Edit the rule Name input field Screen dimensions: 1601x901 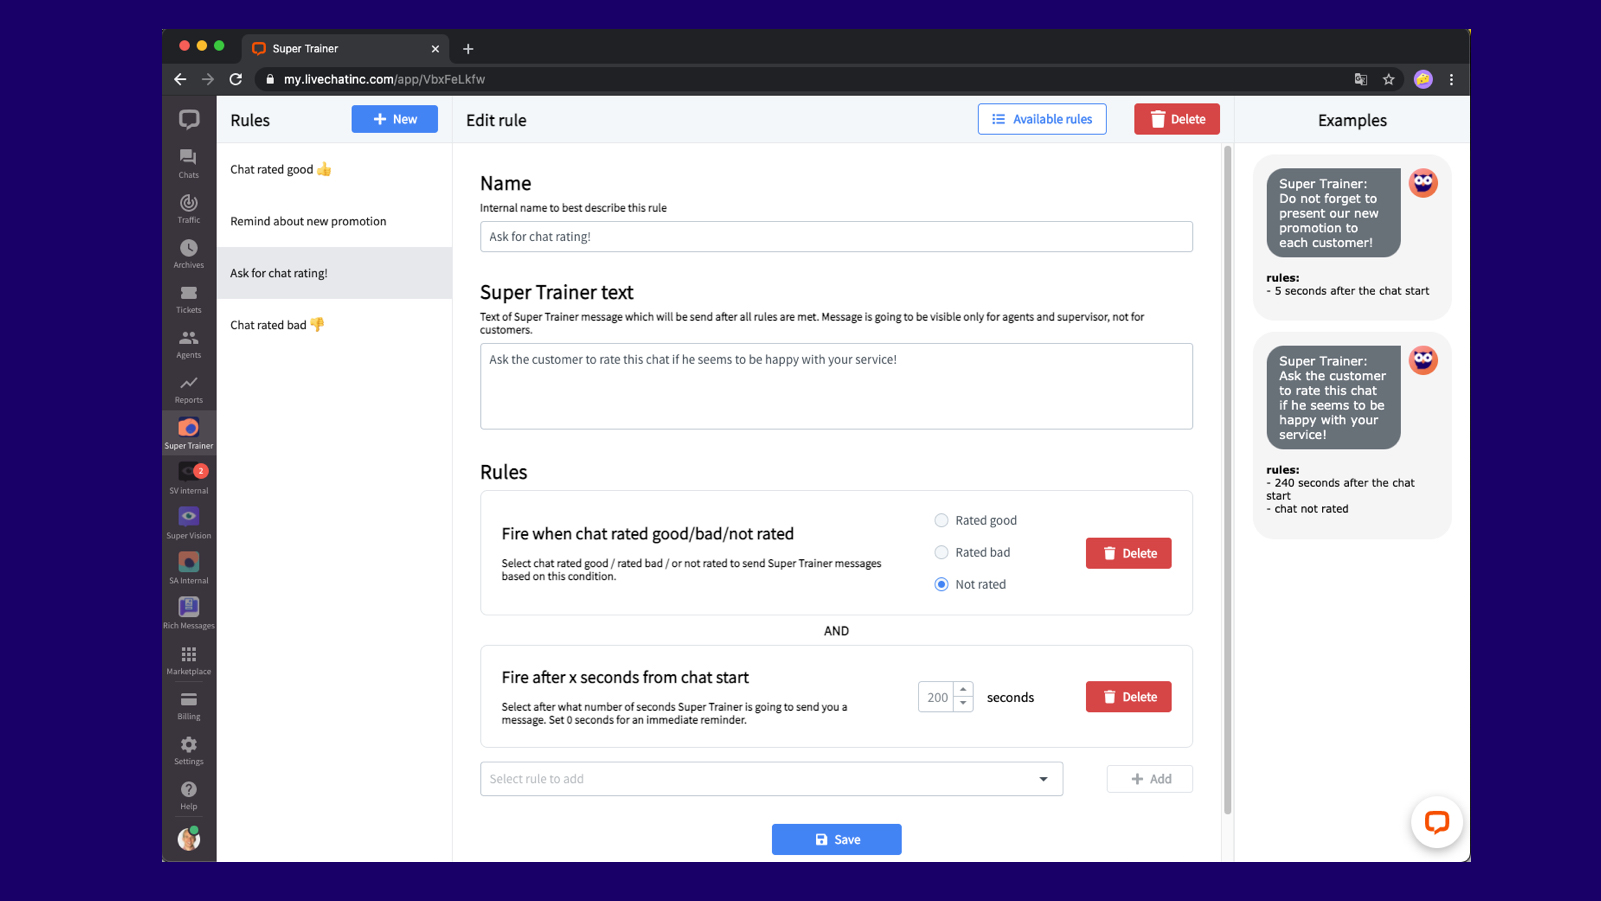pyautogui.click(x=836, y=237)
